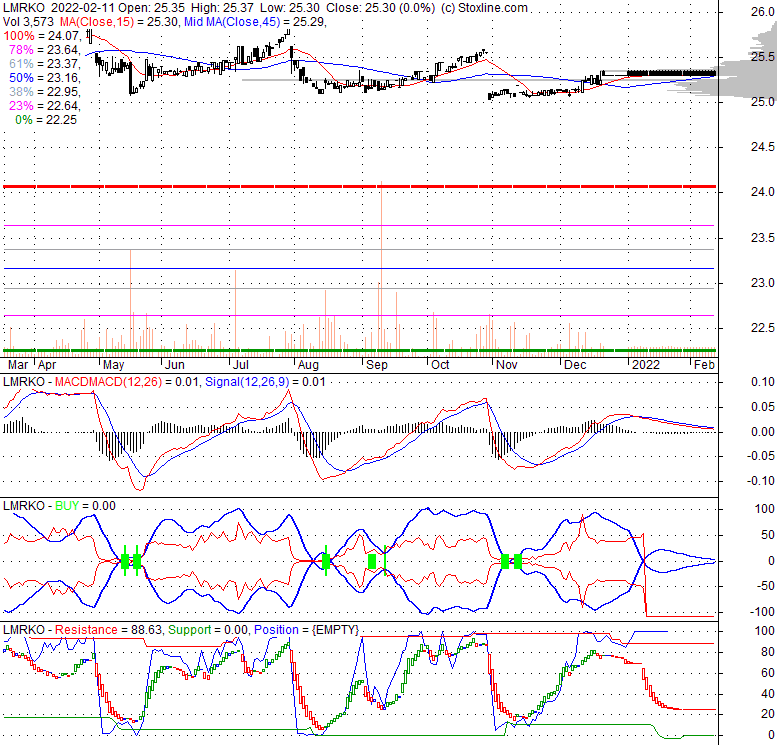The height and width of the screenshot is (746, 778).
Task: Click the Low: 25.30 value in header
Action: point(289,8)
